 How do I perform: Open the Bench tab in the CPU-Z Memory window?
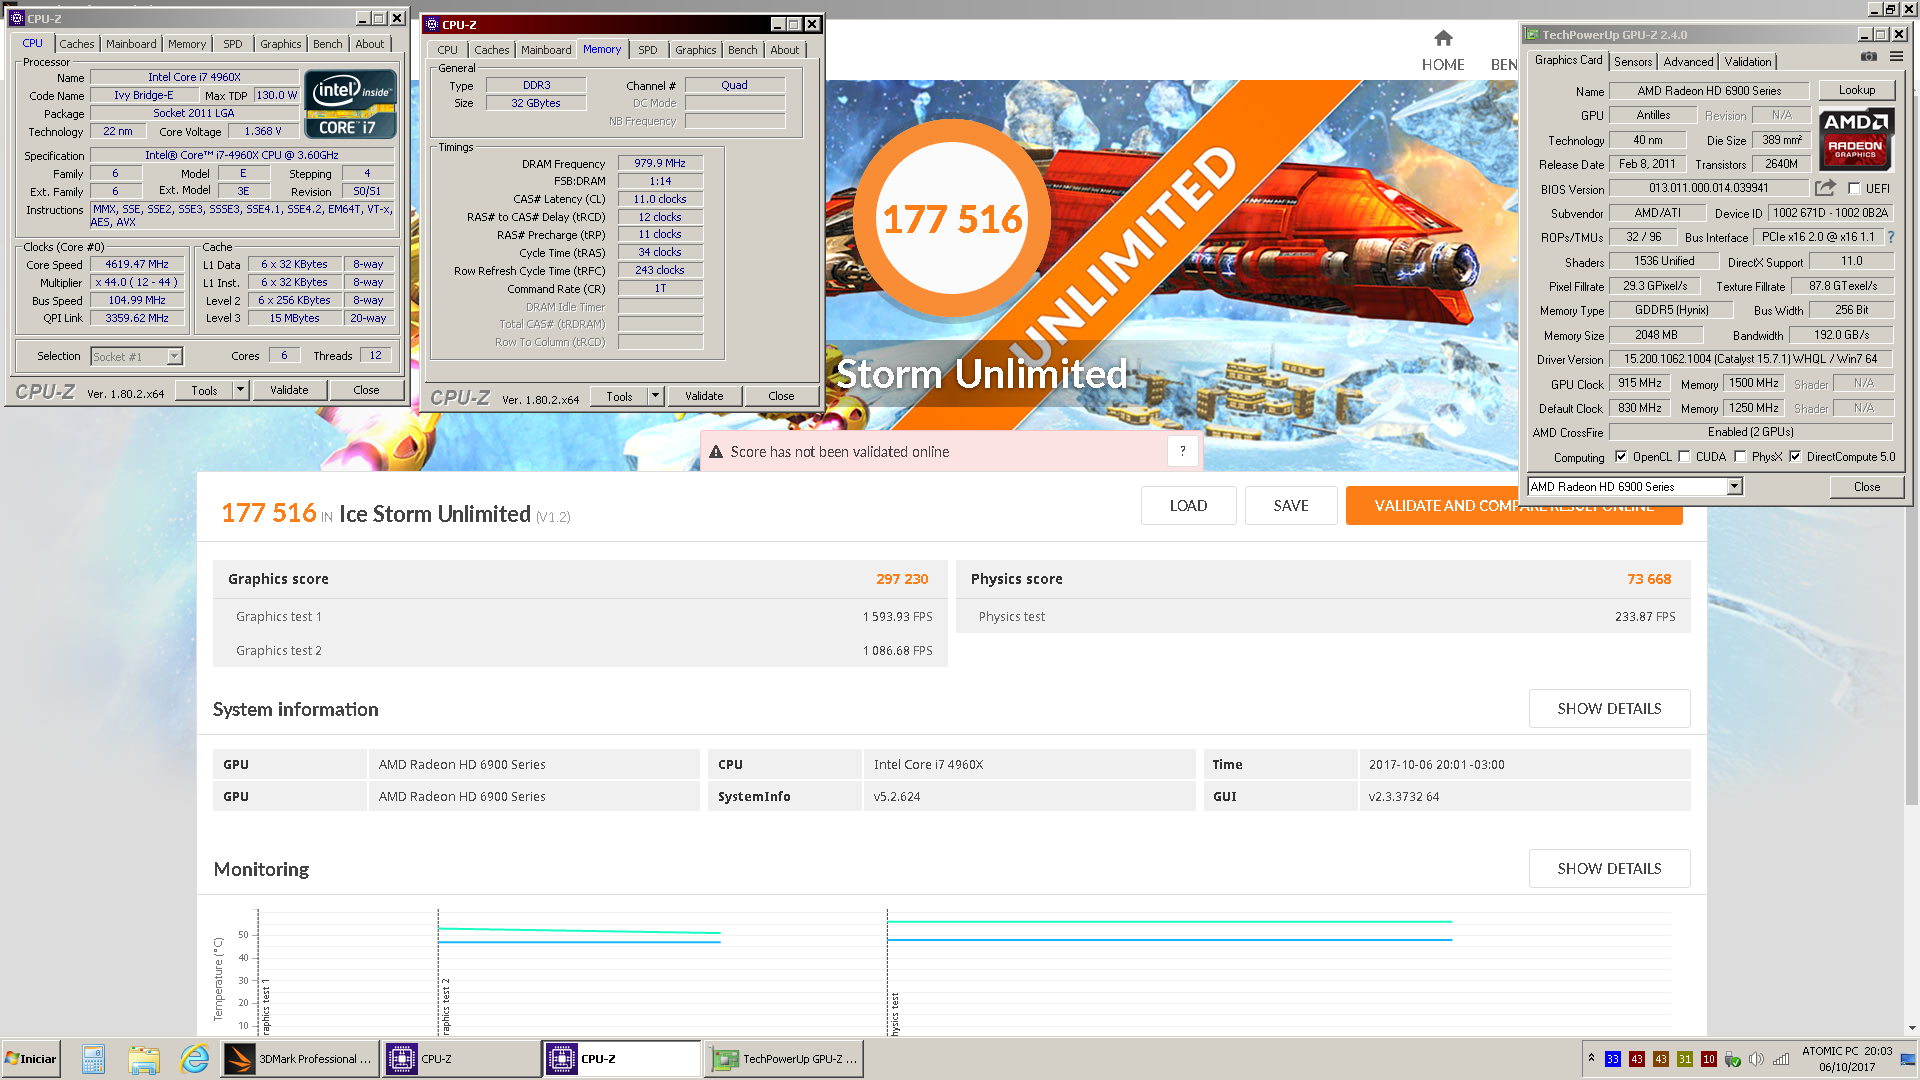pyautogui.click(x=742, y=50)
